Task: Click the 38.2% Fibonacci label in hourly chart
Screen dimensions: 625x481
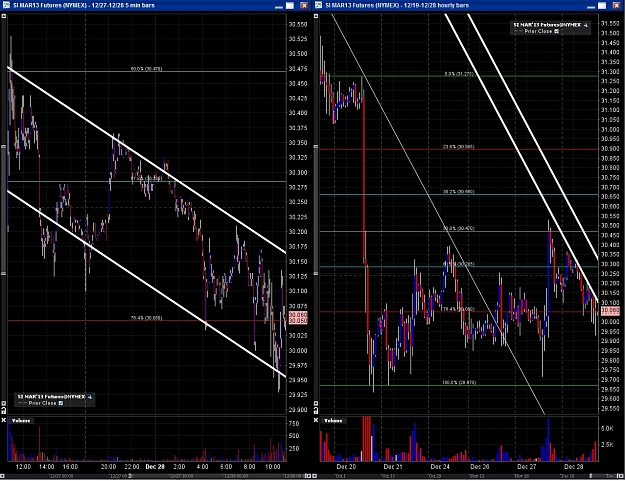Action: click(459, 192)
